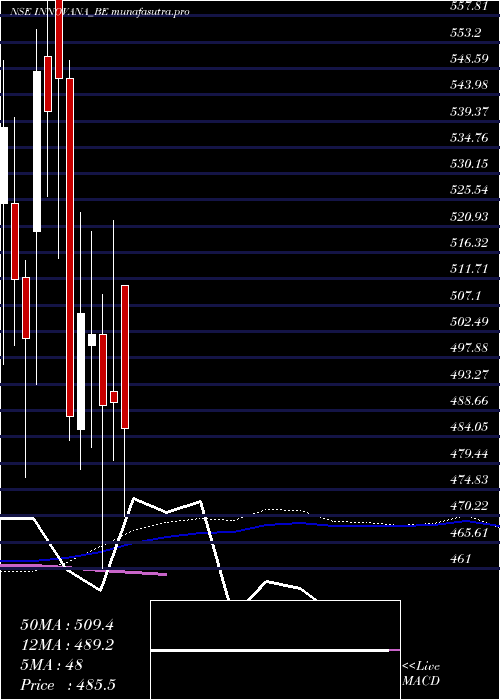Click the 484.05 price axis label
Screen dimensions: 500x700
(x=469, y=427)
